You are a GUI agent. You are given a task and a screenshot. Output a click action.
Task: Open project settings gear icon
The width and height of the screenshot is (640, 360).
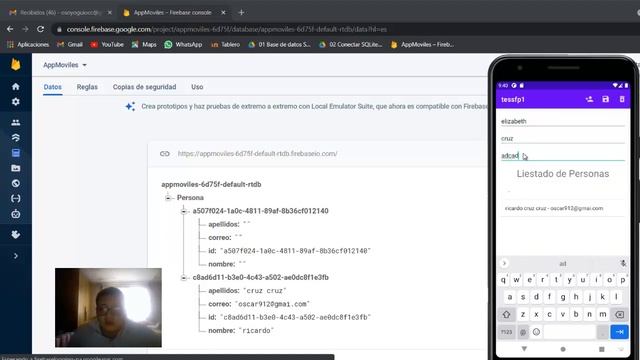(x=16, y=102)
